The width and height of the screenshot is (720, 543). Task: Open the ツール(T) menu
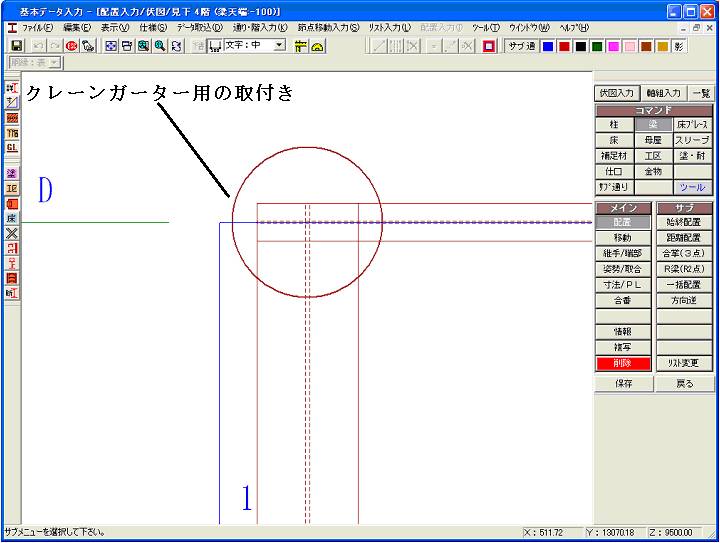pos(485,28)
